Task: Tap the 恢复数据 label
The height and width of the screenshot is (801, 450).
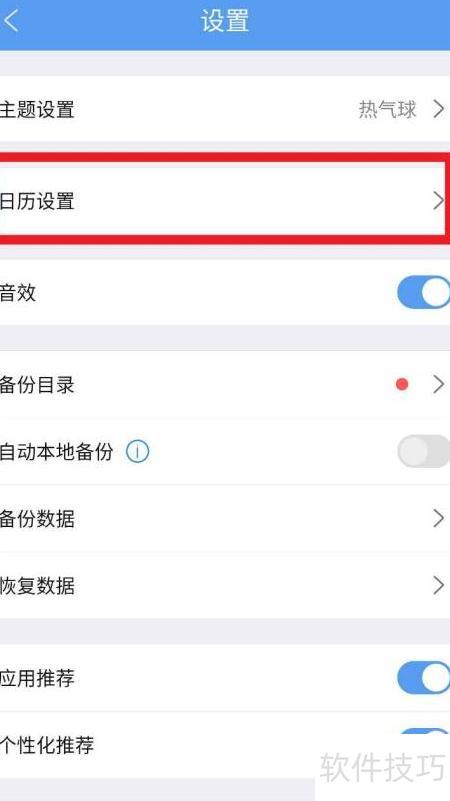Action: click(37, 585)
